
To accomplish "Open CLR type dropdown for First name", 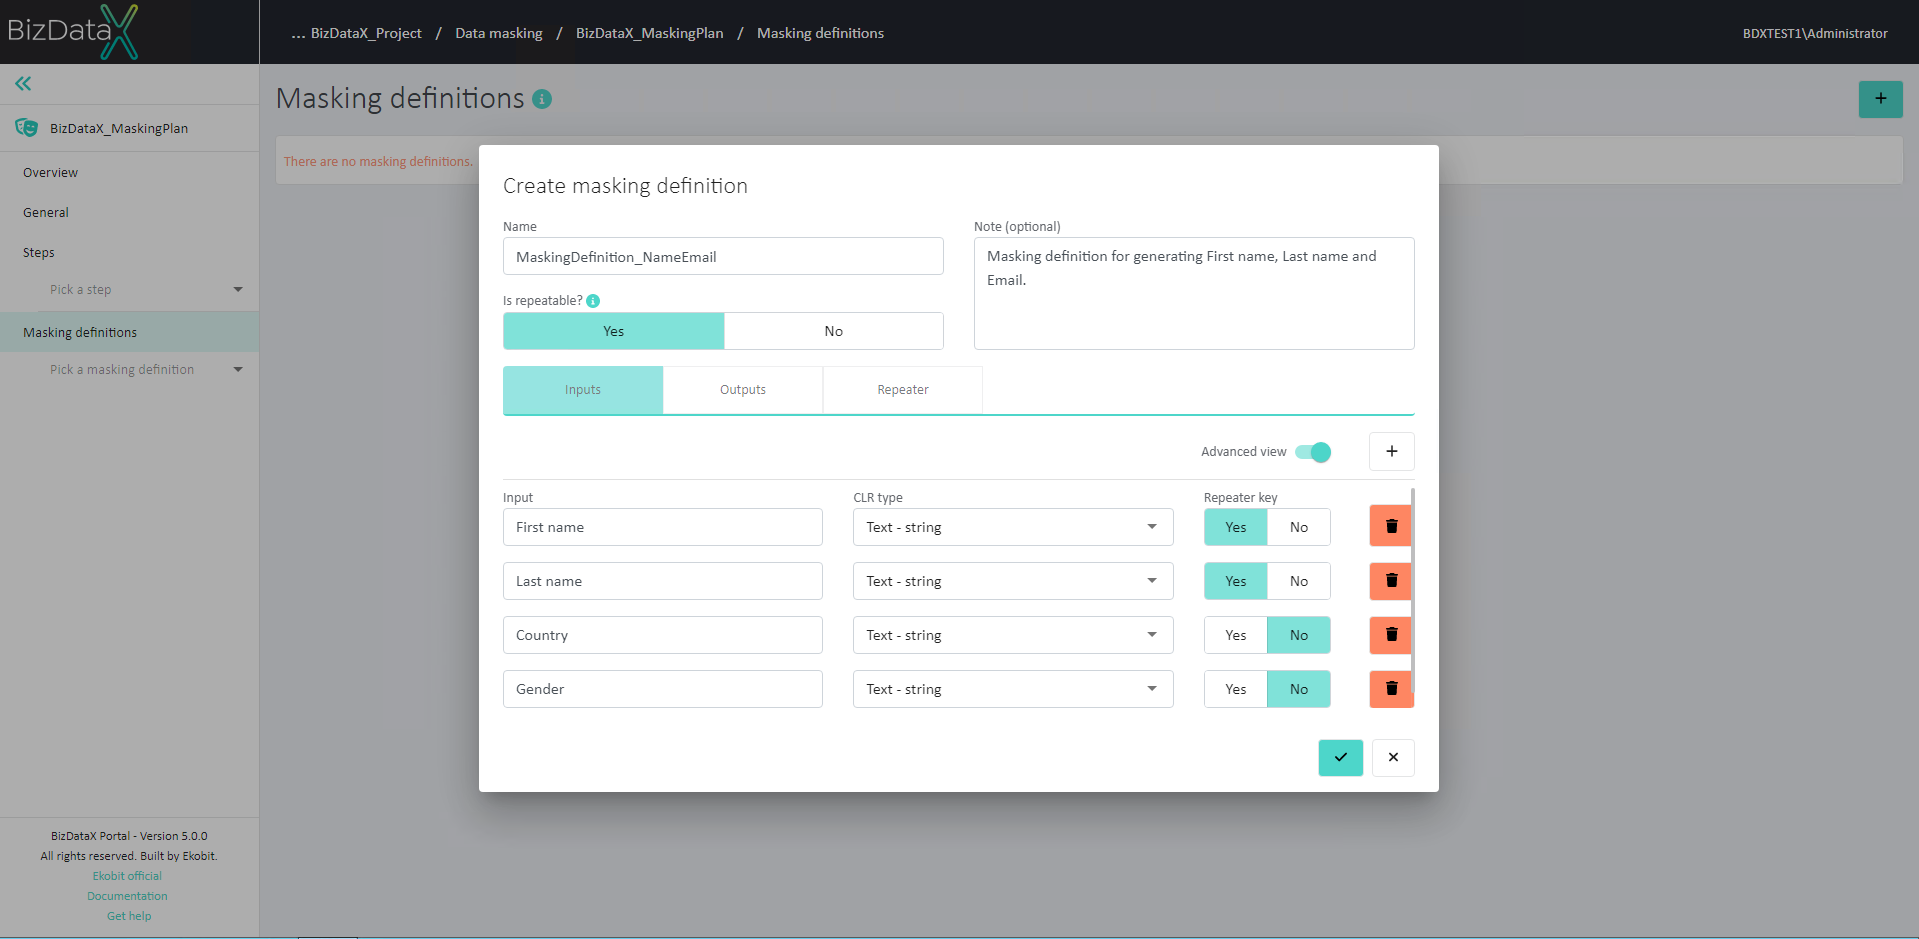I will [x=1013, y=527].
